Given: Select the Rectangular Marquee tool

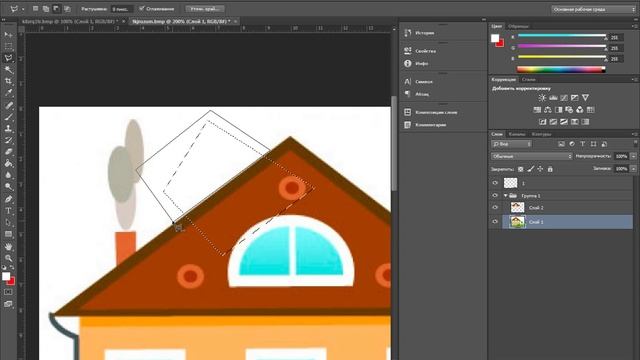Looking at the screenshot, I should coord(8,46).
